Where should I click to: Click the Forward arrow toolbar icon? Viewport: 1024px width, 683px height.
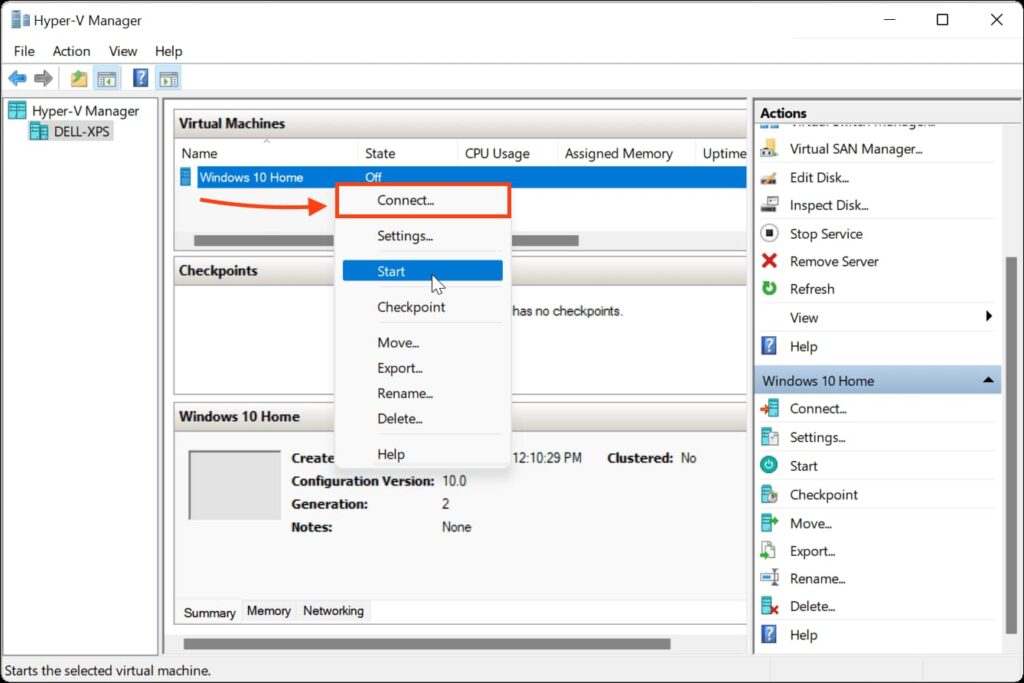point(43,79)
